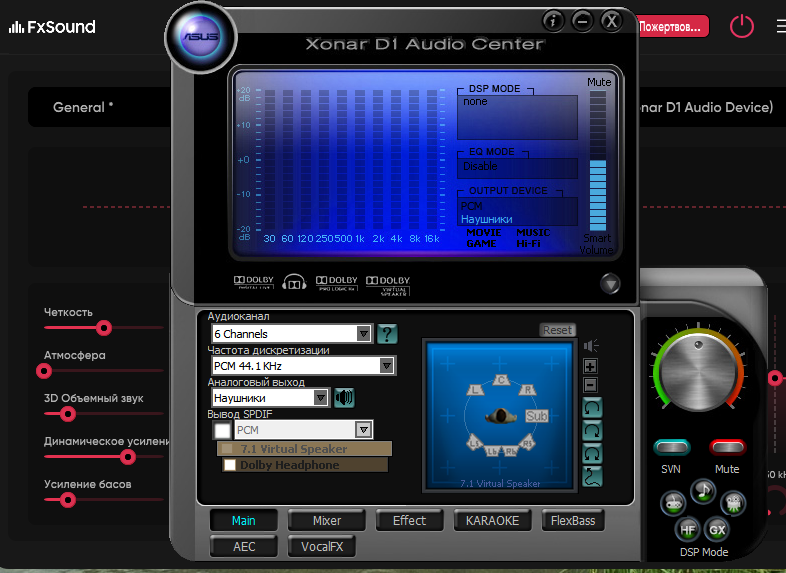Toggle the FxSound power button
The width and height of the screenshot is (786, 573).
(741, 27)
